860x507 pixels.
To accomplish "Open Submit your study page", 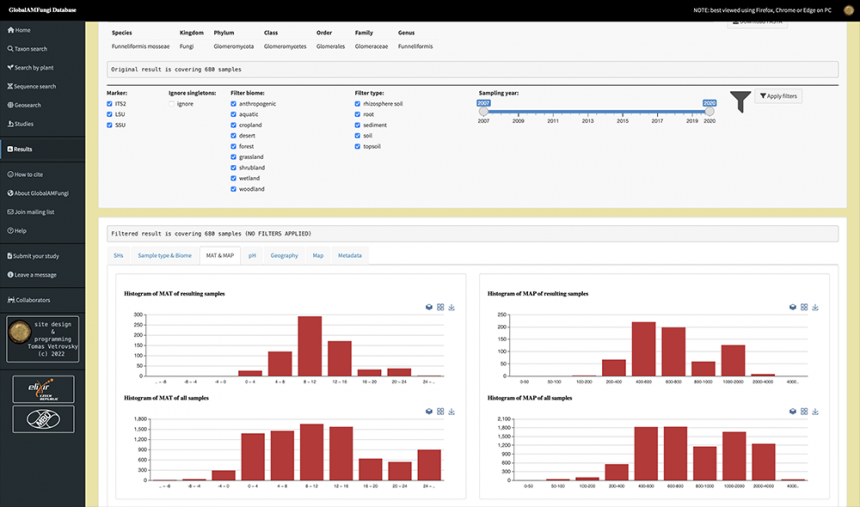I will pyautogui.click(x=42, y=256).
